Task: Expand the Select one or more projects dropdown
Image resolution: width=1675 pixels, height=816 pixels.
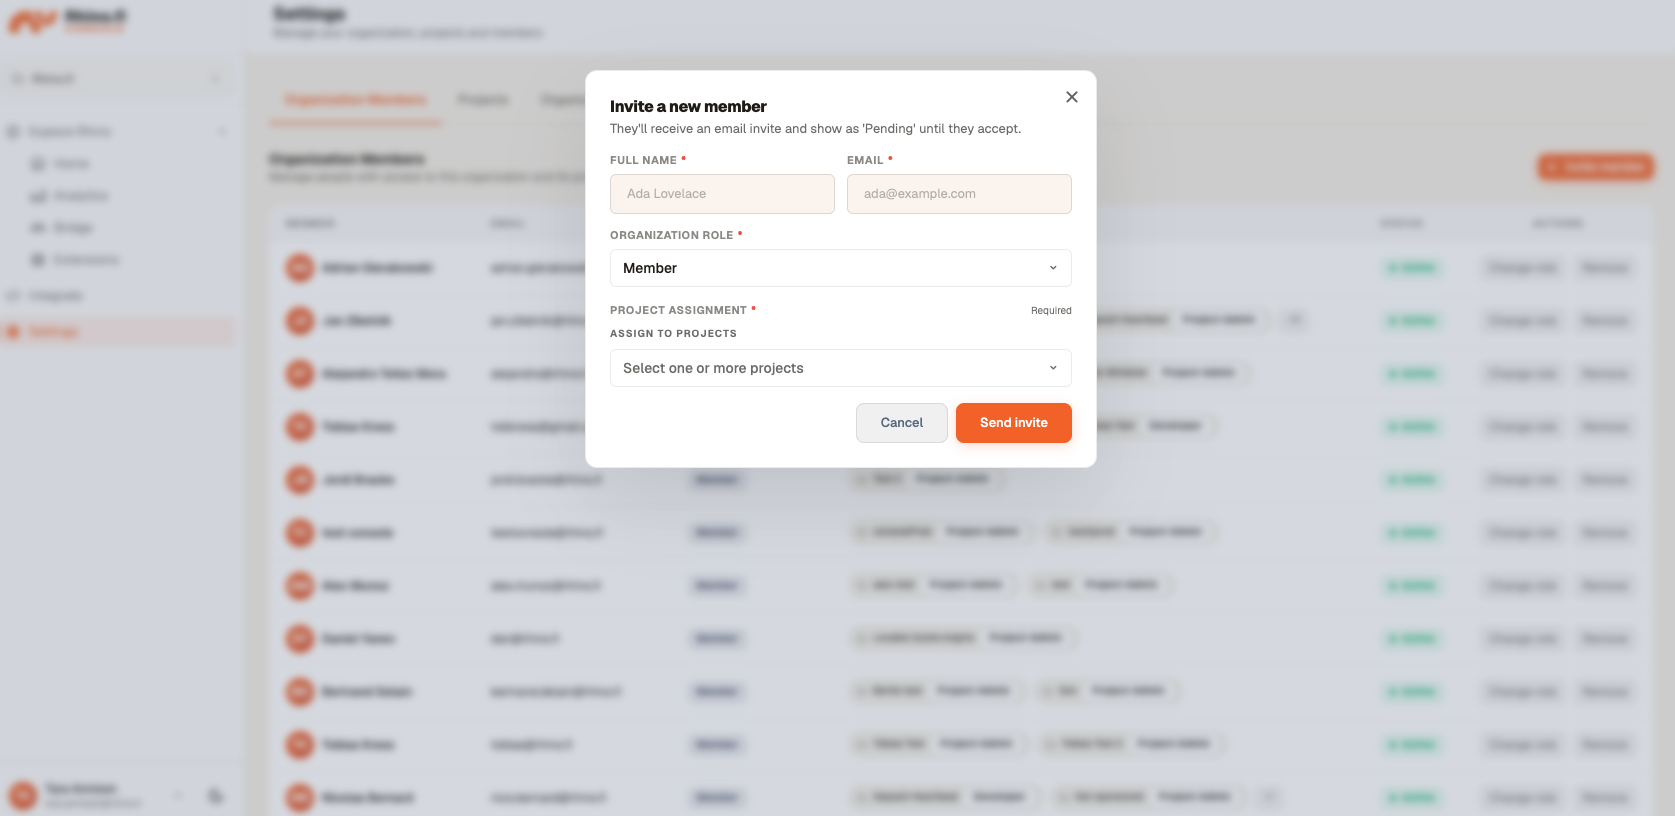Action: point(840,368)
